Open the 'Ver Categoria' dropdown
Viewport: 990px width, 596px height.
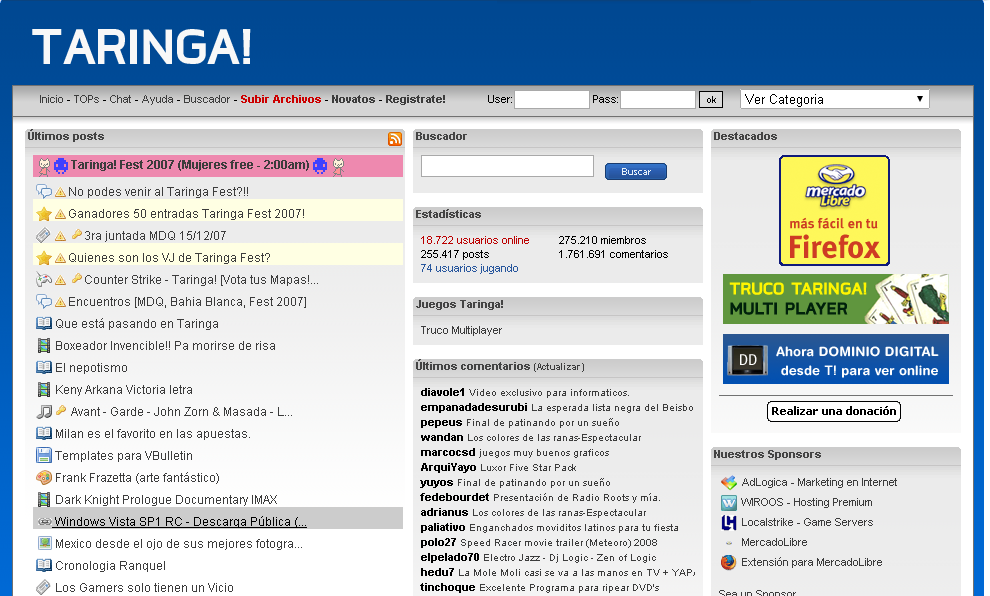click(835, 99)
